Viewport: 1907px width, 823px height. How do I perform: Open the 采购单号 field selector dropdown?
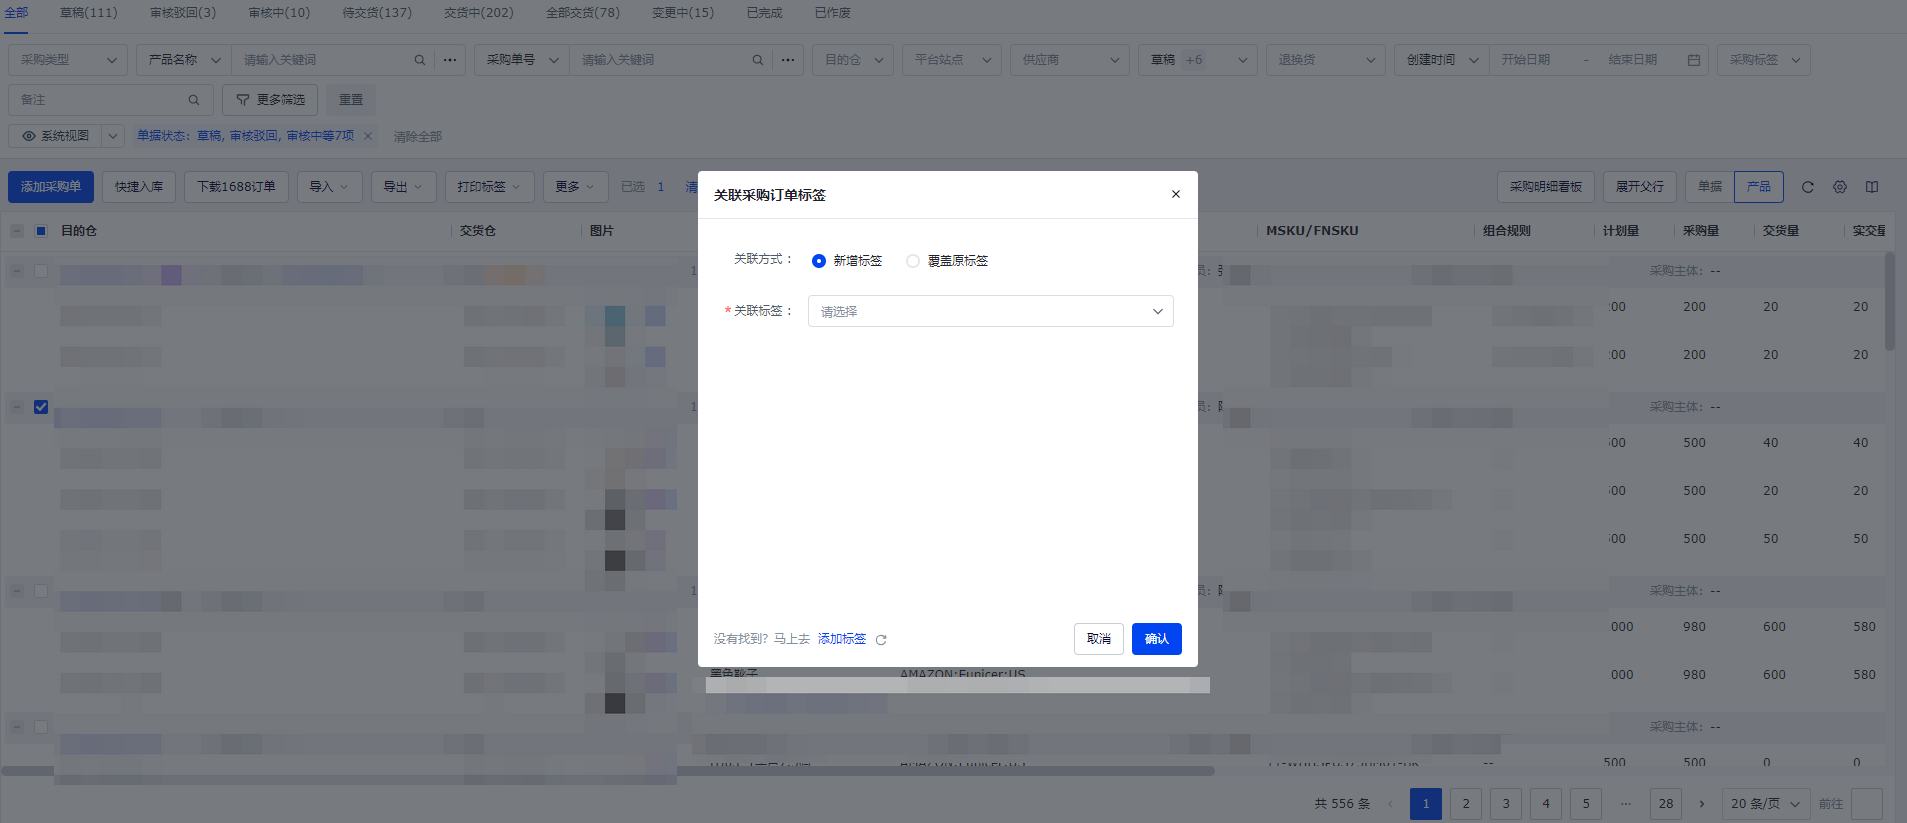point(522,60)
